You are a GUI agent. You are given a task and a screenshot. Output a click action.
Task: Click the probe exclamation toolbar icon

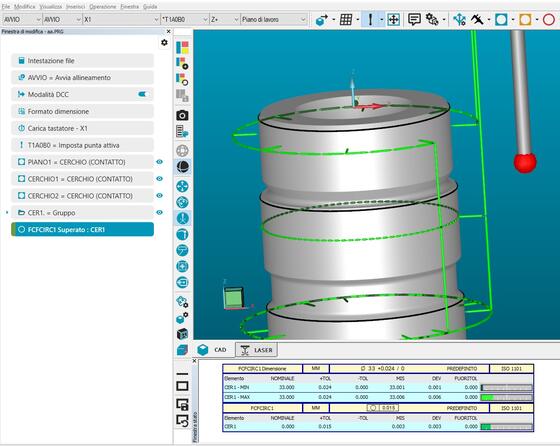[x=370, y=20]
